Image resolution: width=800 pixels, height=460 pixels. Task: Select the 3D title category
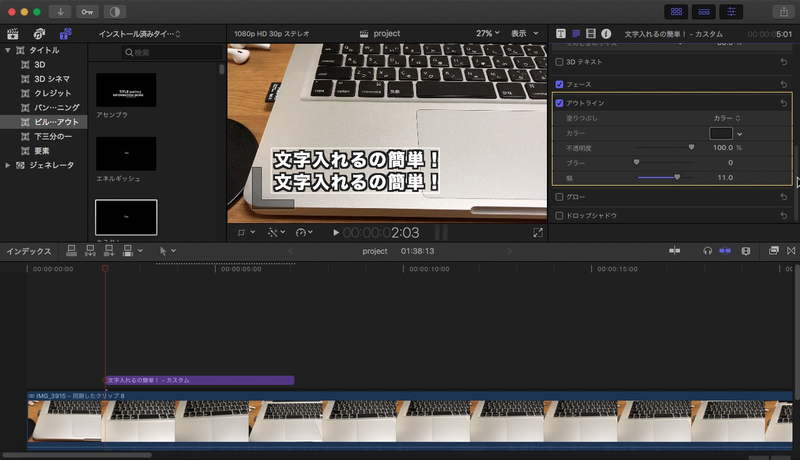pos(40,65)
